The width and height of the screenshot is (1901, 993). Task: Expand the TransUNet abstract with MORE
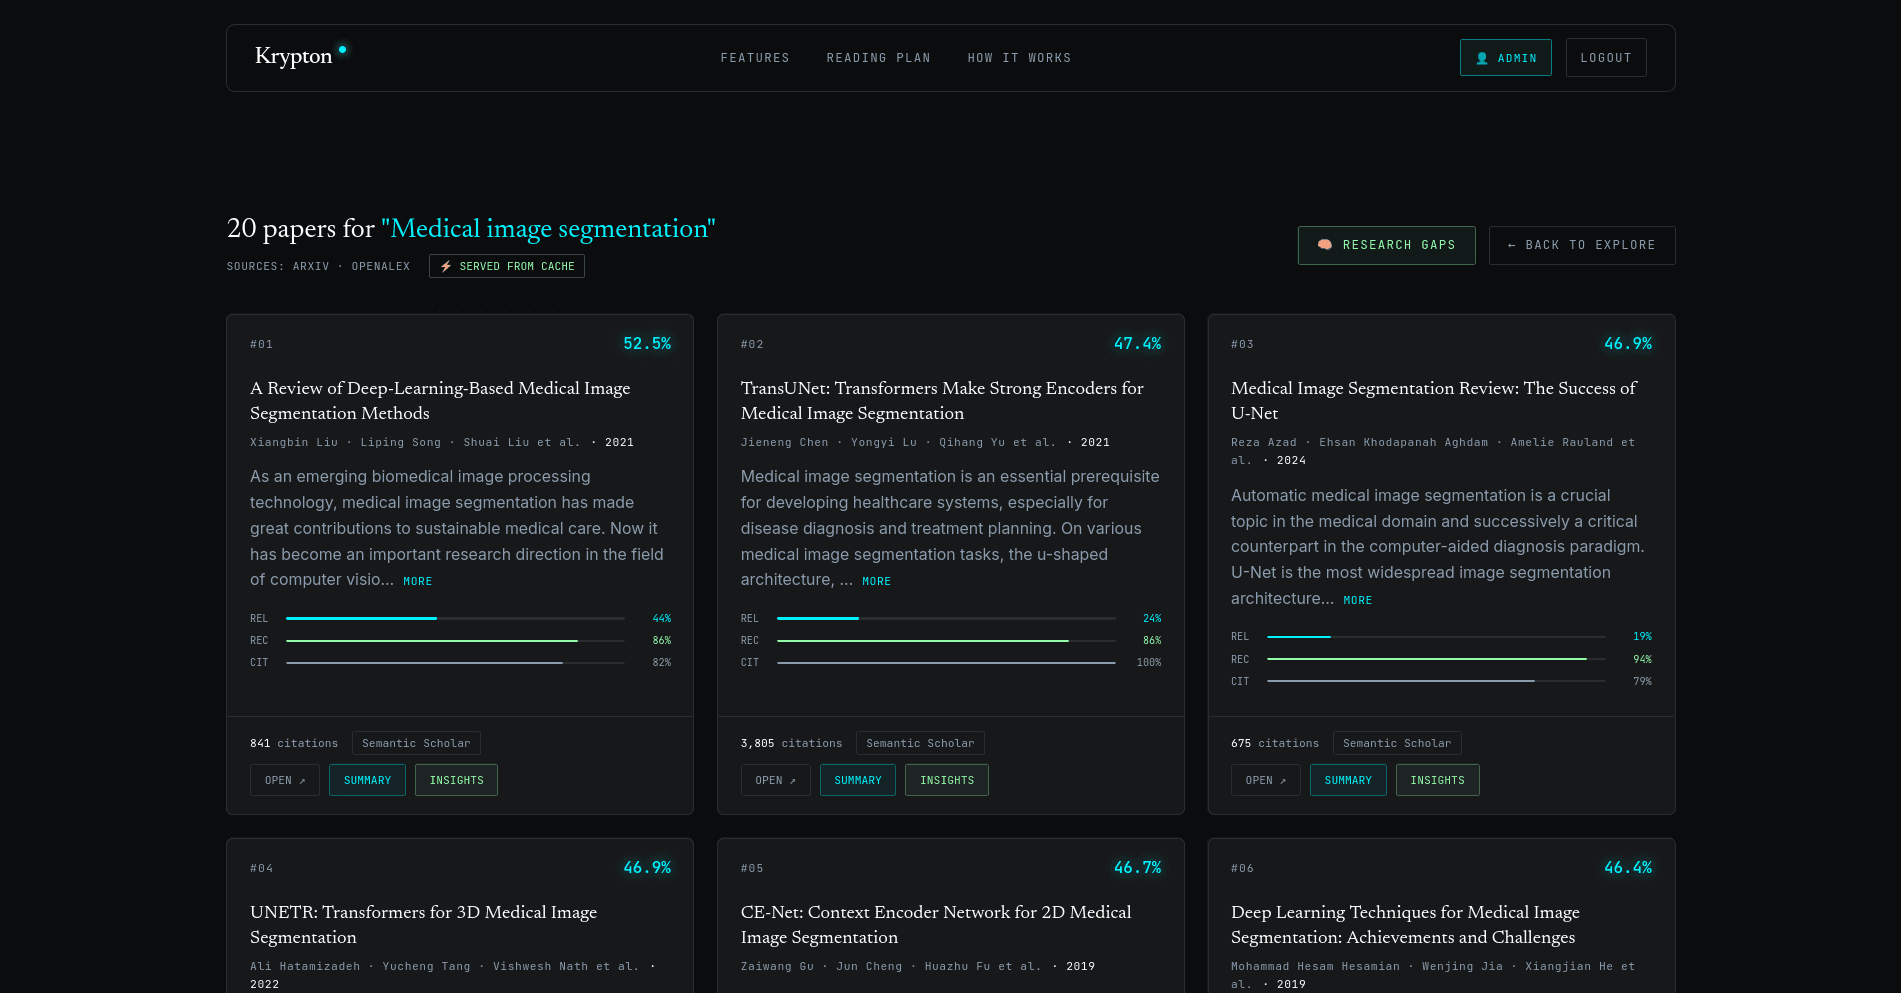(x=876, y=581)
